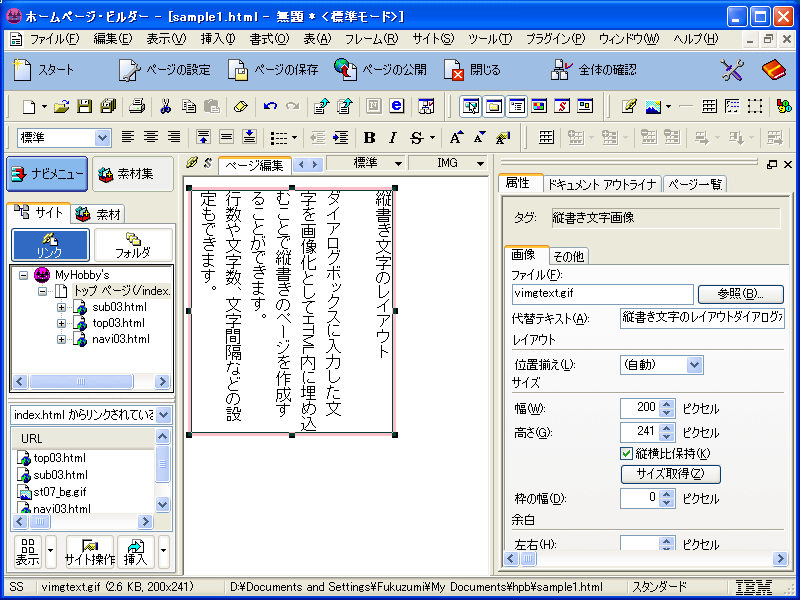The width and height of the screenshot is (800, 600).
Task: Increase 高さ(G) height value stepper
Action: point(666,428)
